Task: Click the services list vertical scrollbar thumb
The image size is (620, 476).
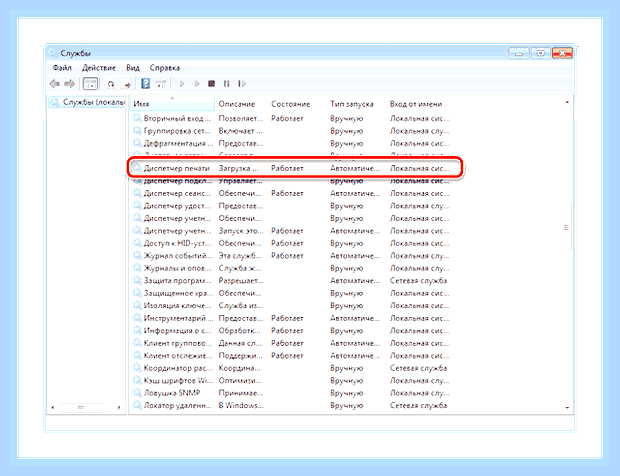Action: coord(567,228)
